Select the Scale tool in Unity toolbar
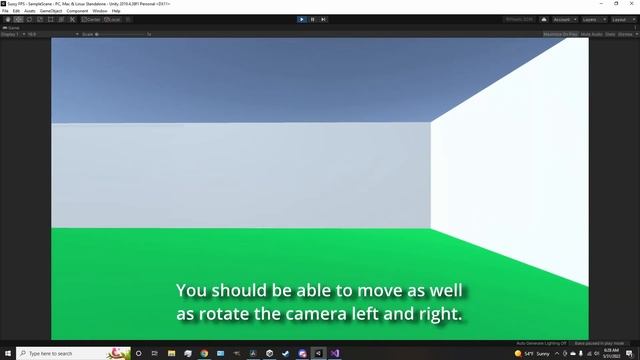 pos(40,20)
